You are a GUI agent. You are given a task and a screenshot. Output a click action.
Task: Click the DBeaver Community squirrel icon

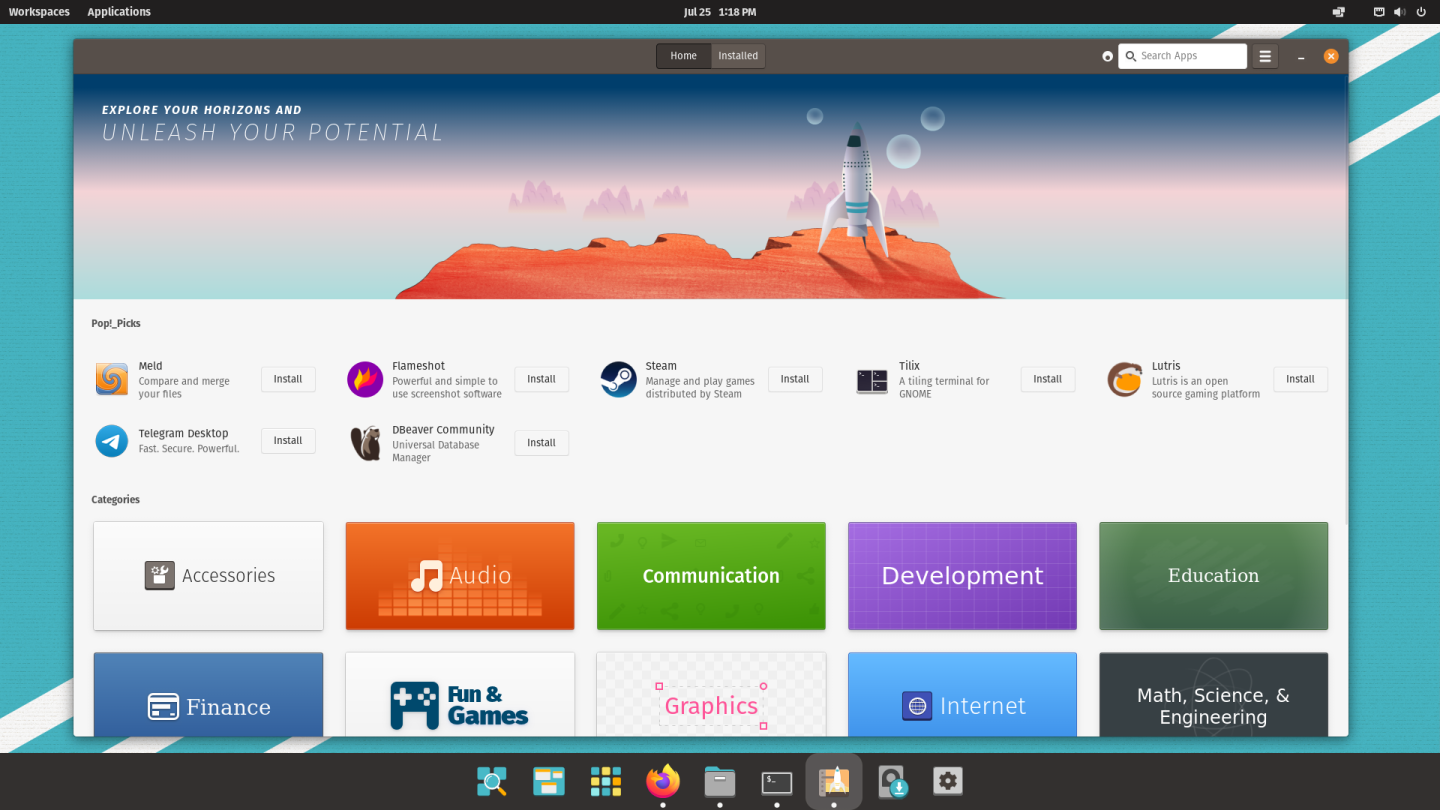(x=364, y=443)
